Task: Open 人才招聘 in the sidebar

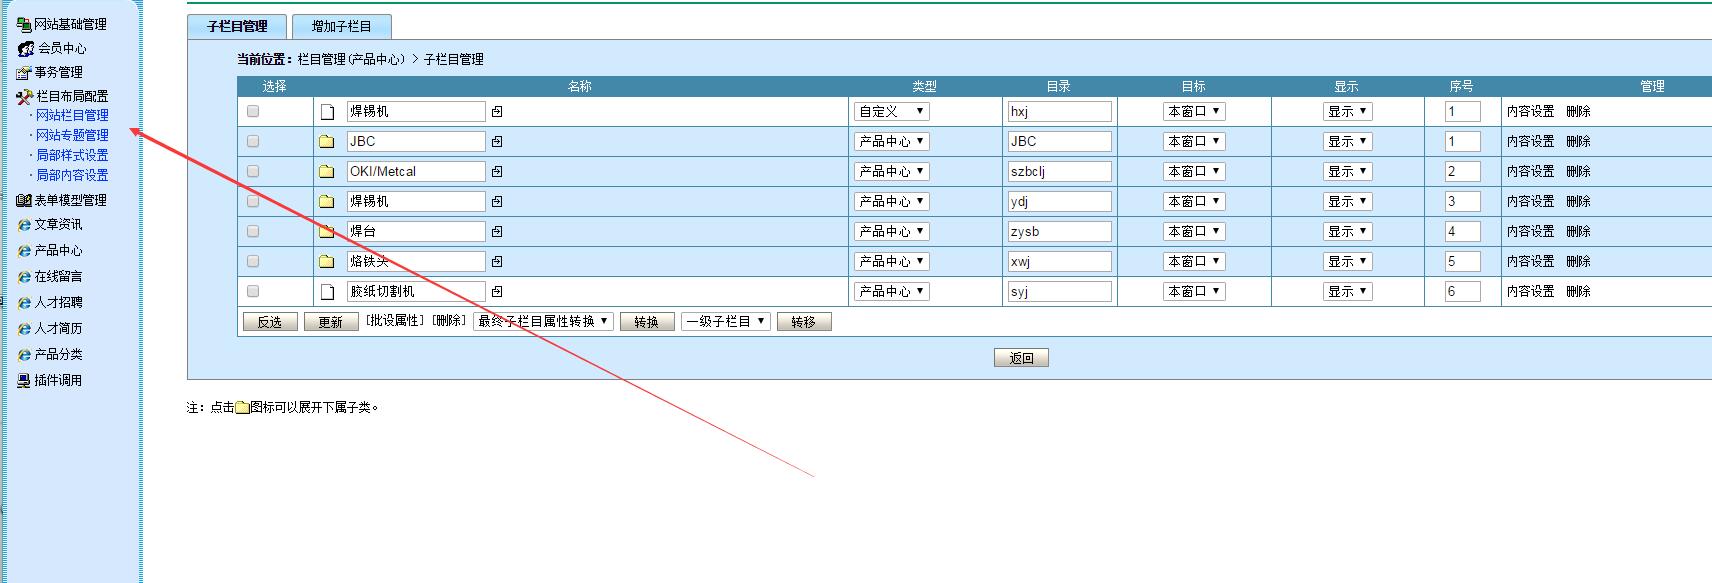Action: coord(59,302)
